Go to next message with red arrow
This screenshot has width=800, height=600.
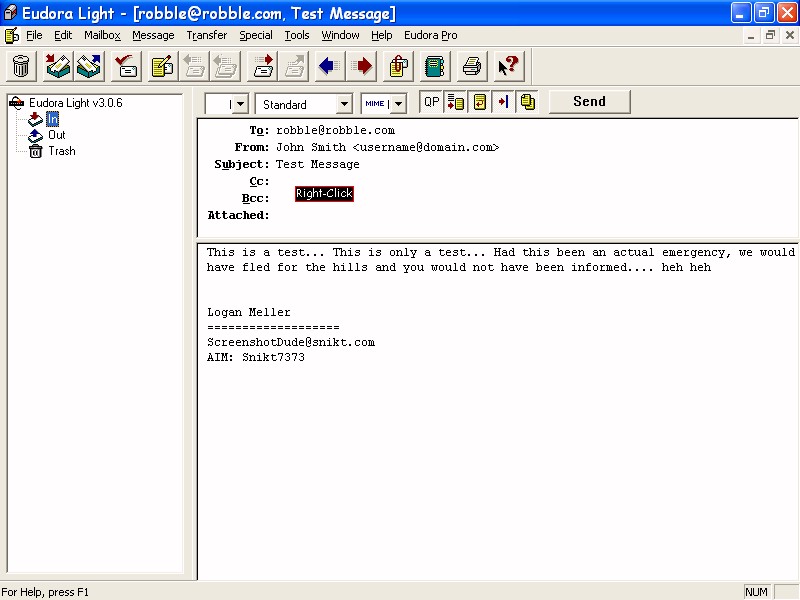(361, 66)
